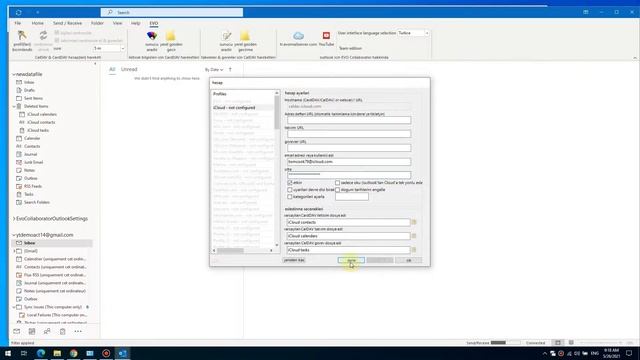The height and width of the screenshot is (360, 640).
Task: Switch to People view in navigation bar
Action: 47,331
